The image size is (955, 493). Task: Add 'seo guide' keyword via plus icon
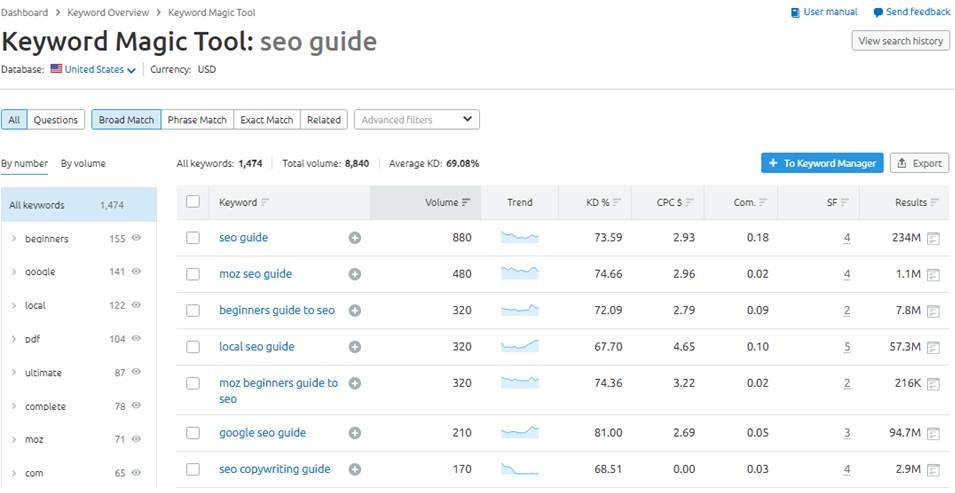pyautogui.click(x=354, y=238)
